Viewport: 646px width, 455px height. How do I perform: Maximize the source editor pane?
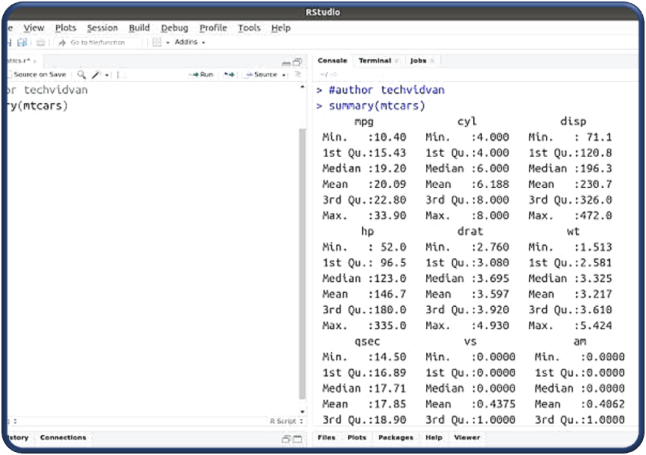pos(297,62)
